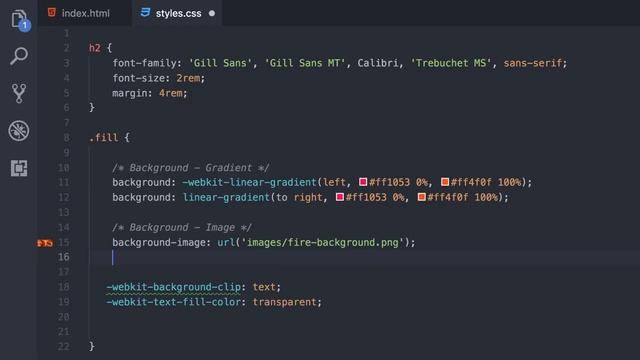Image resolution: width=640 pixels, height=360 pixels.
Task: Click the Calibri font name
Action: [x=378, y=63]
